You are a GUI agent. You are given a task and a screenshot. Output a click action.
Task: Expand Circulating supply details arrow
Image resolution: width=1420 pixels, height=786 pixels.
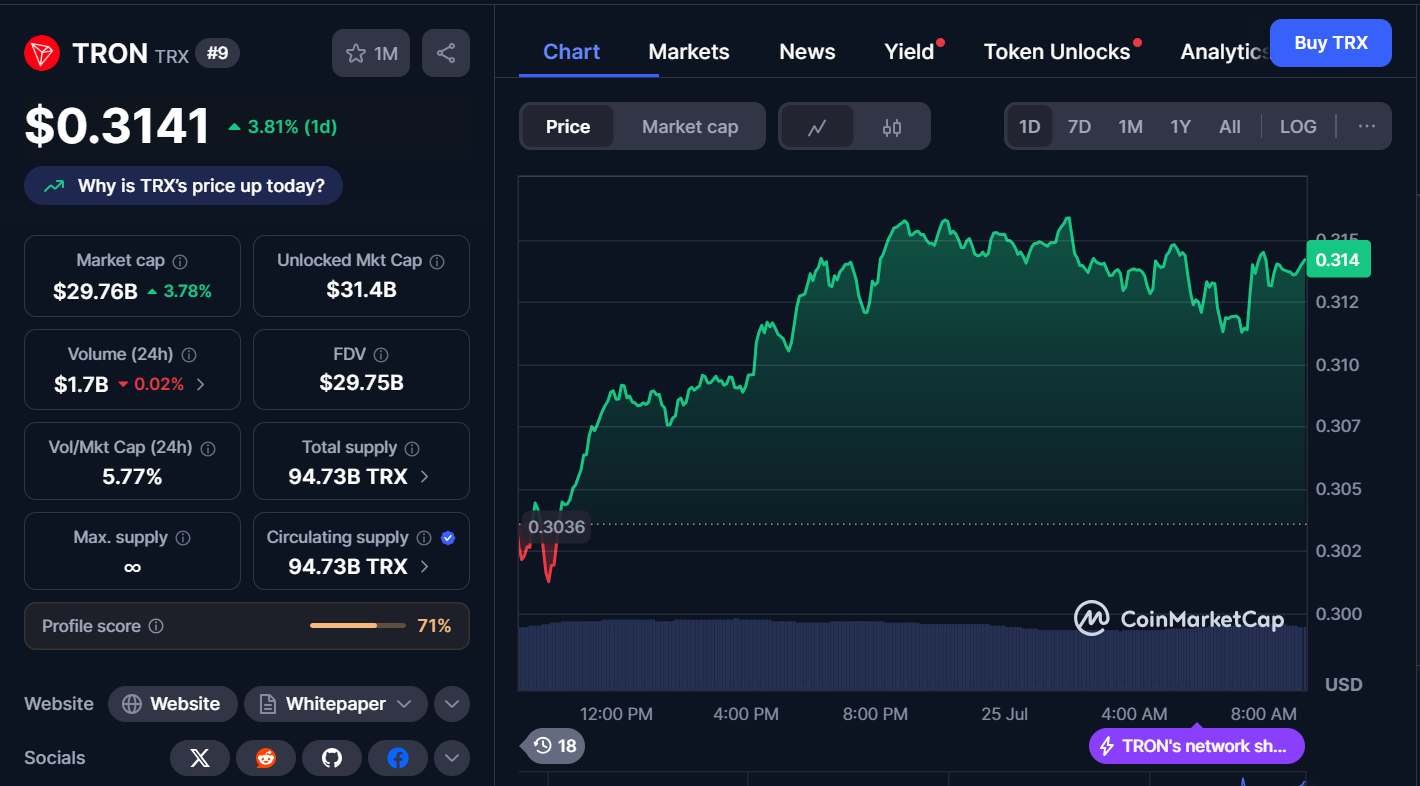click(x=424, y=567)
